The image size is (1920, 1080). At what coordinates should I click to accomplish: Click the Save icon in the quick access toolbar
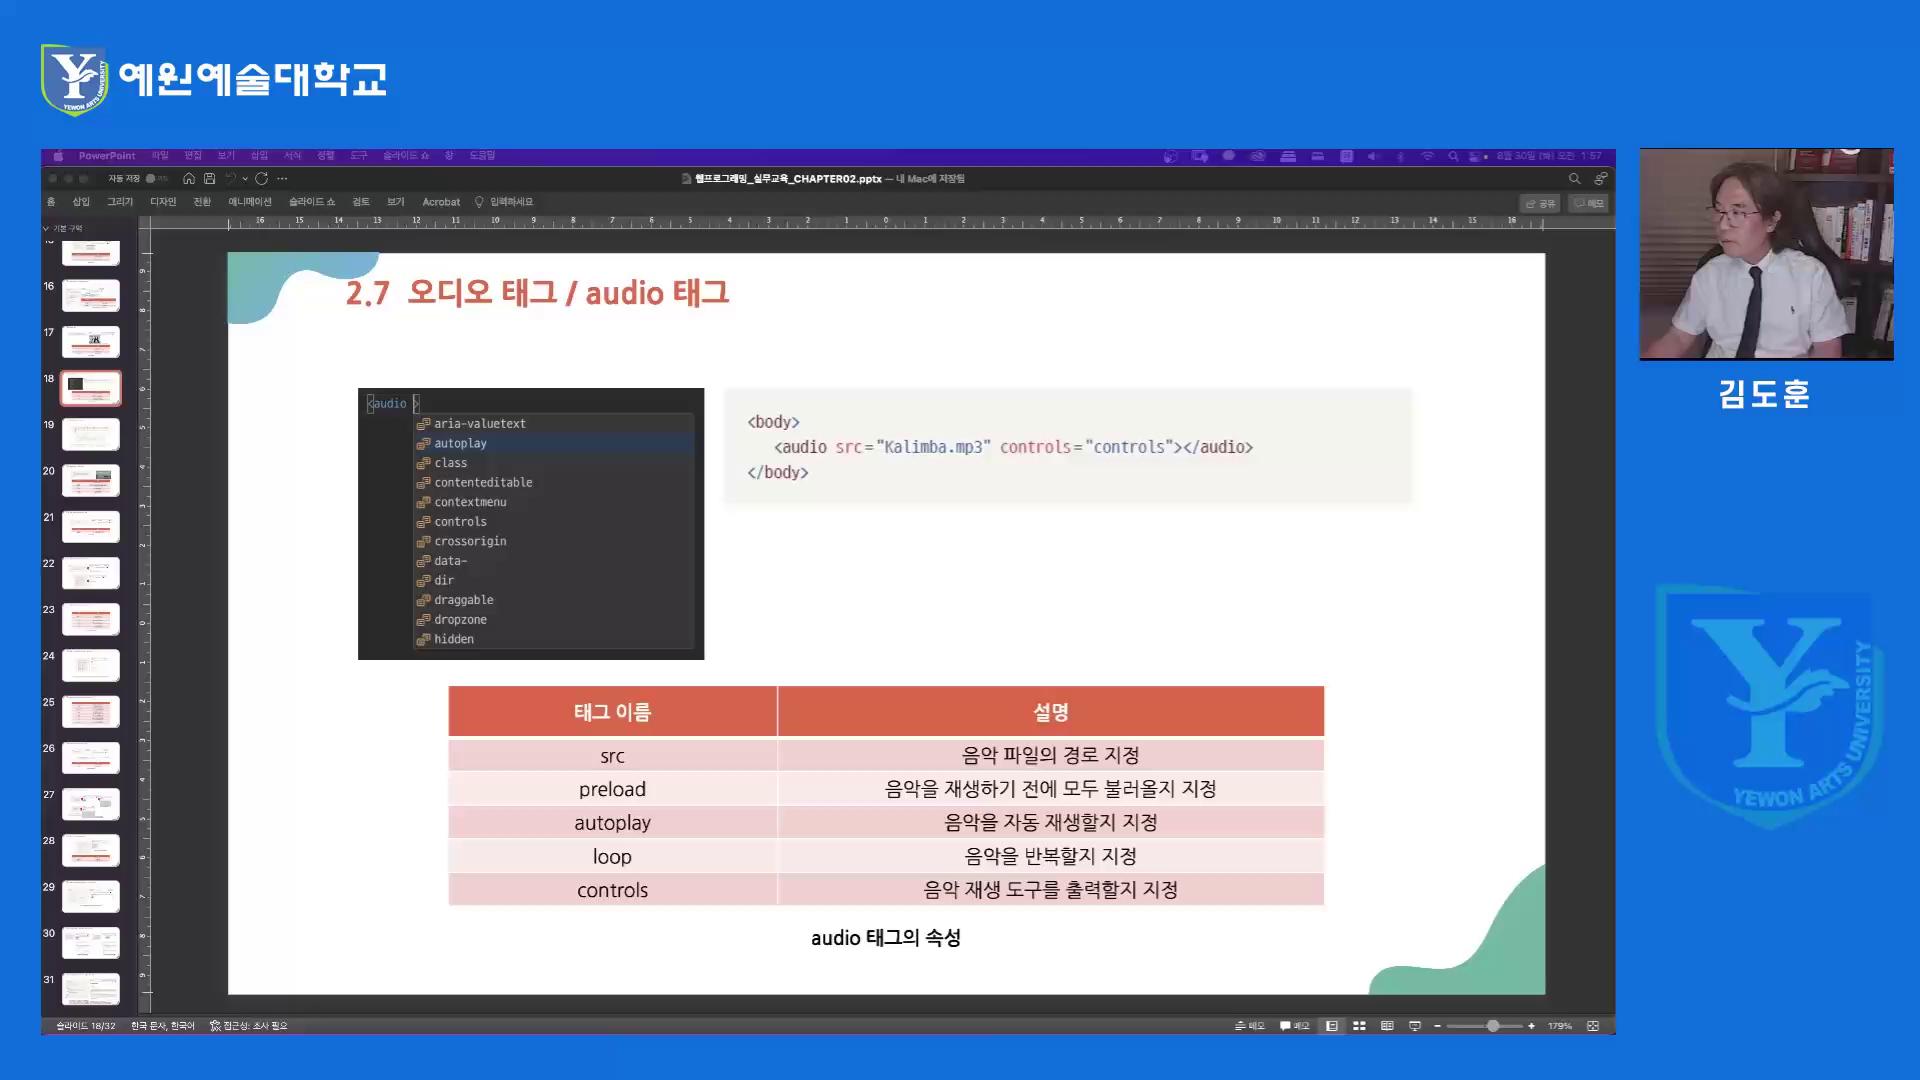pyautogui.click(x=210, y=179)
